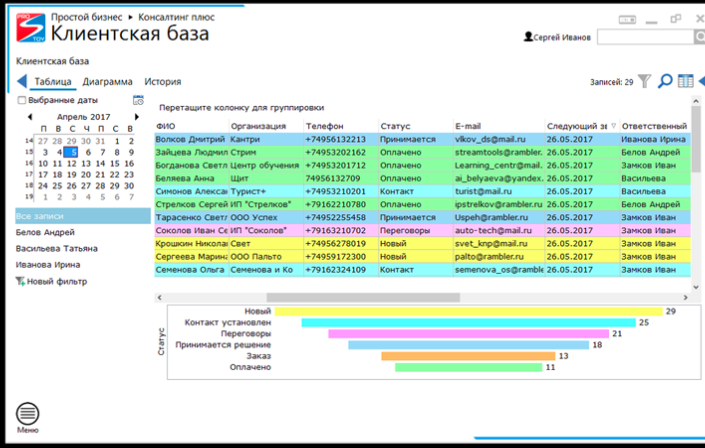Viewport: 705px width, 448px height.
Task: Click the ИП "Стрелков" organization cell
Action: (266, 204)
